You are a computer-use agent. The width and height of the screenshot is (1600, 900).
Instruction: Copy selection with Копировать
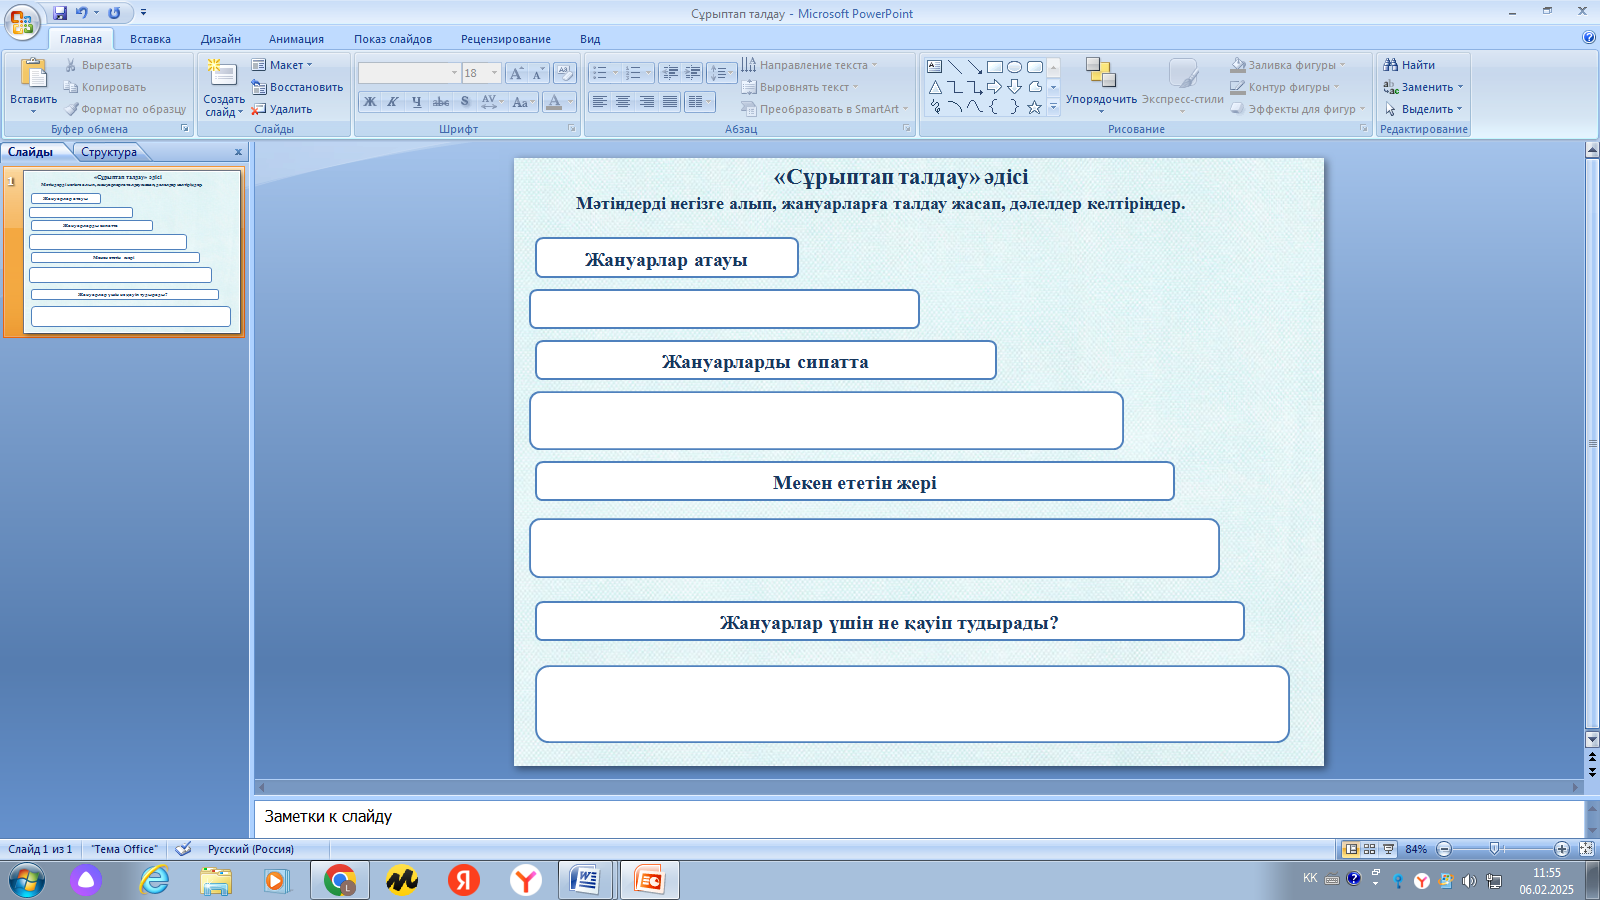pyautogui.click(x=105, y=87)
